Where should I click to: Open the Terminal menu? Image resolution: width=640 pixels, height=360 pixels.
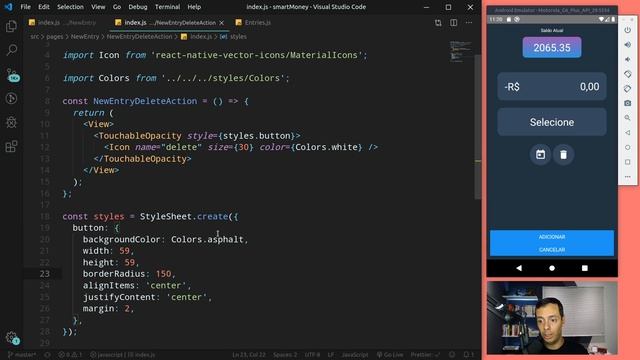[167, 7]
